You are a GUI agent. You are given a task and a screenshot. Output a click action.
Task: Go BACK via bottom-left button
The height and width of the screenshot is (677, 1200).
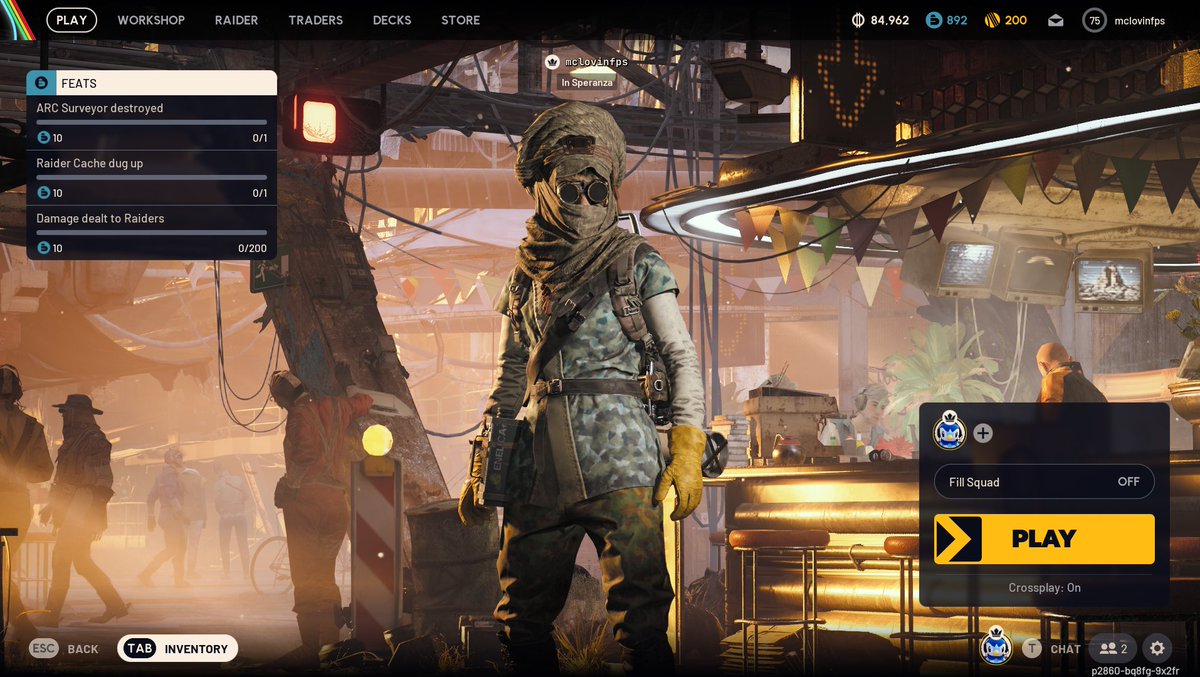83,649
